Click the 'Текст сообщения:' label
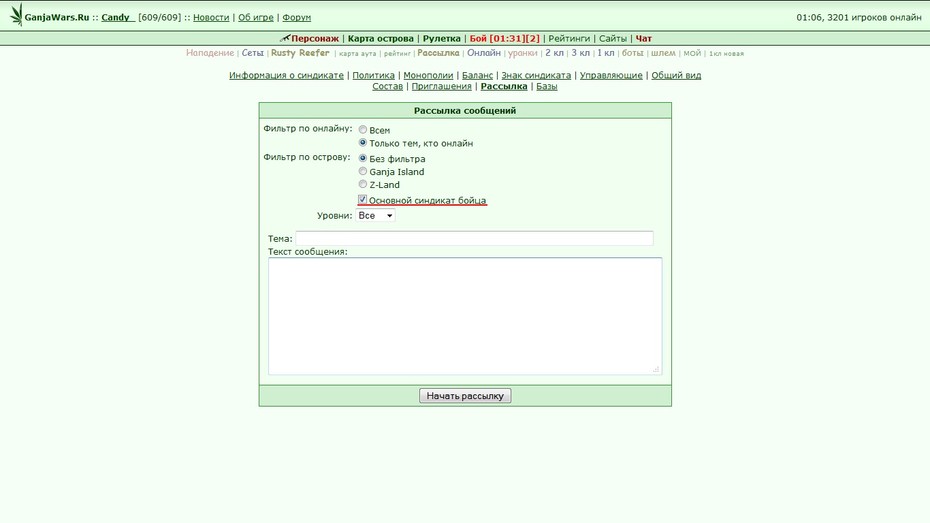930x523 pixels. [x=308, y=251]
